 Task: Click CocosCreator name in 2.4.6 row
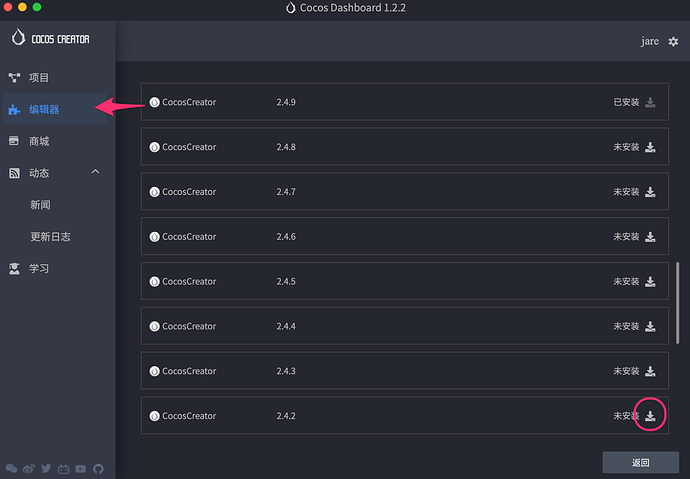(189, 237)
